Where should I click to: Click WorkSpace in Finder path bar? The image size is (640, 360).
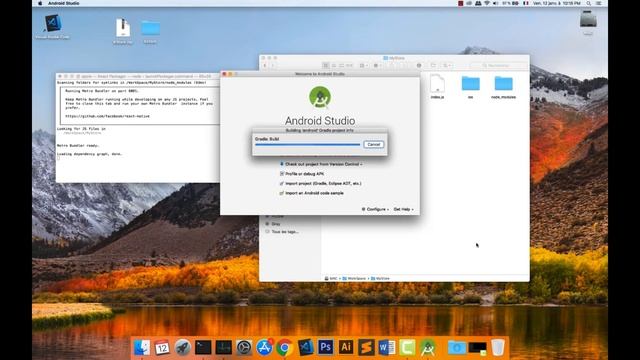click(x=354, y=278)
